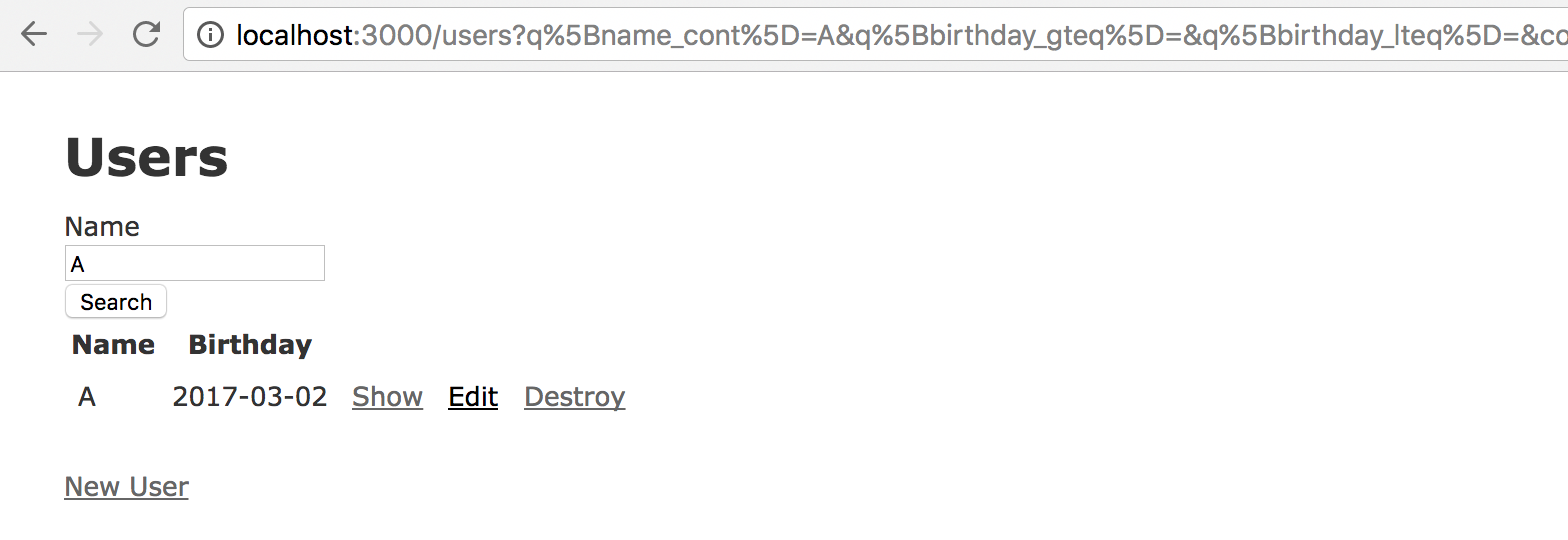Open the Show link for user A
The image size is (1568, 540).
[x=387, y=397]
